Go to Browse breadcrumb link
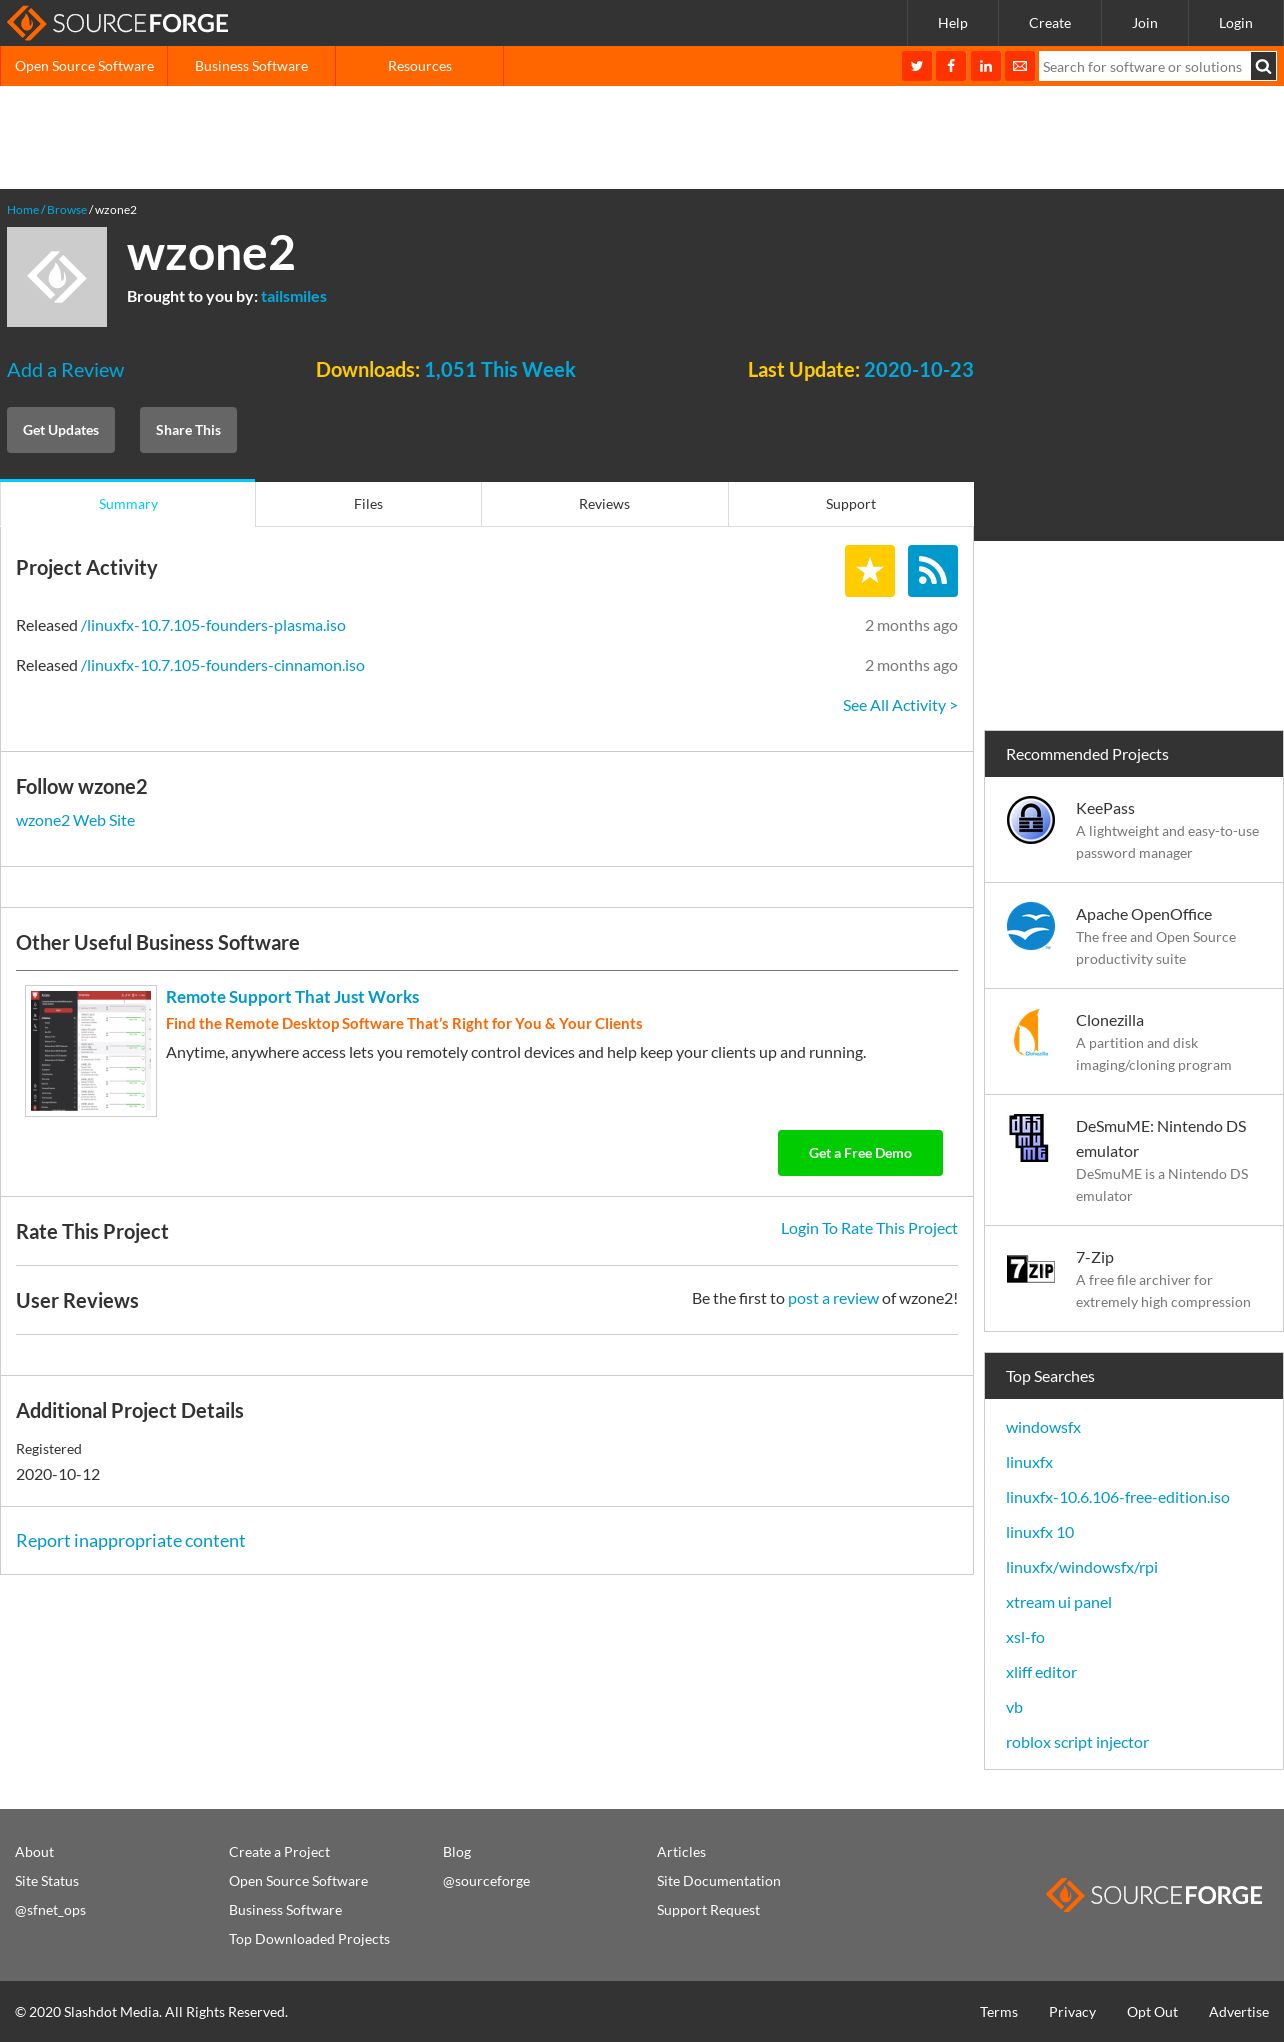This screenshot has height=2042, width=1284. pos(67,210)
